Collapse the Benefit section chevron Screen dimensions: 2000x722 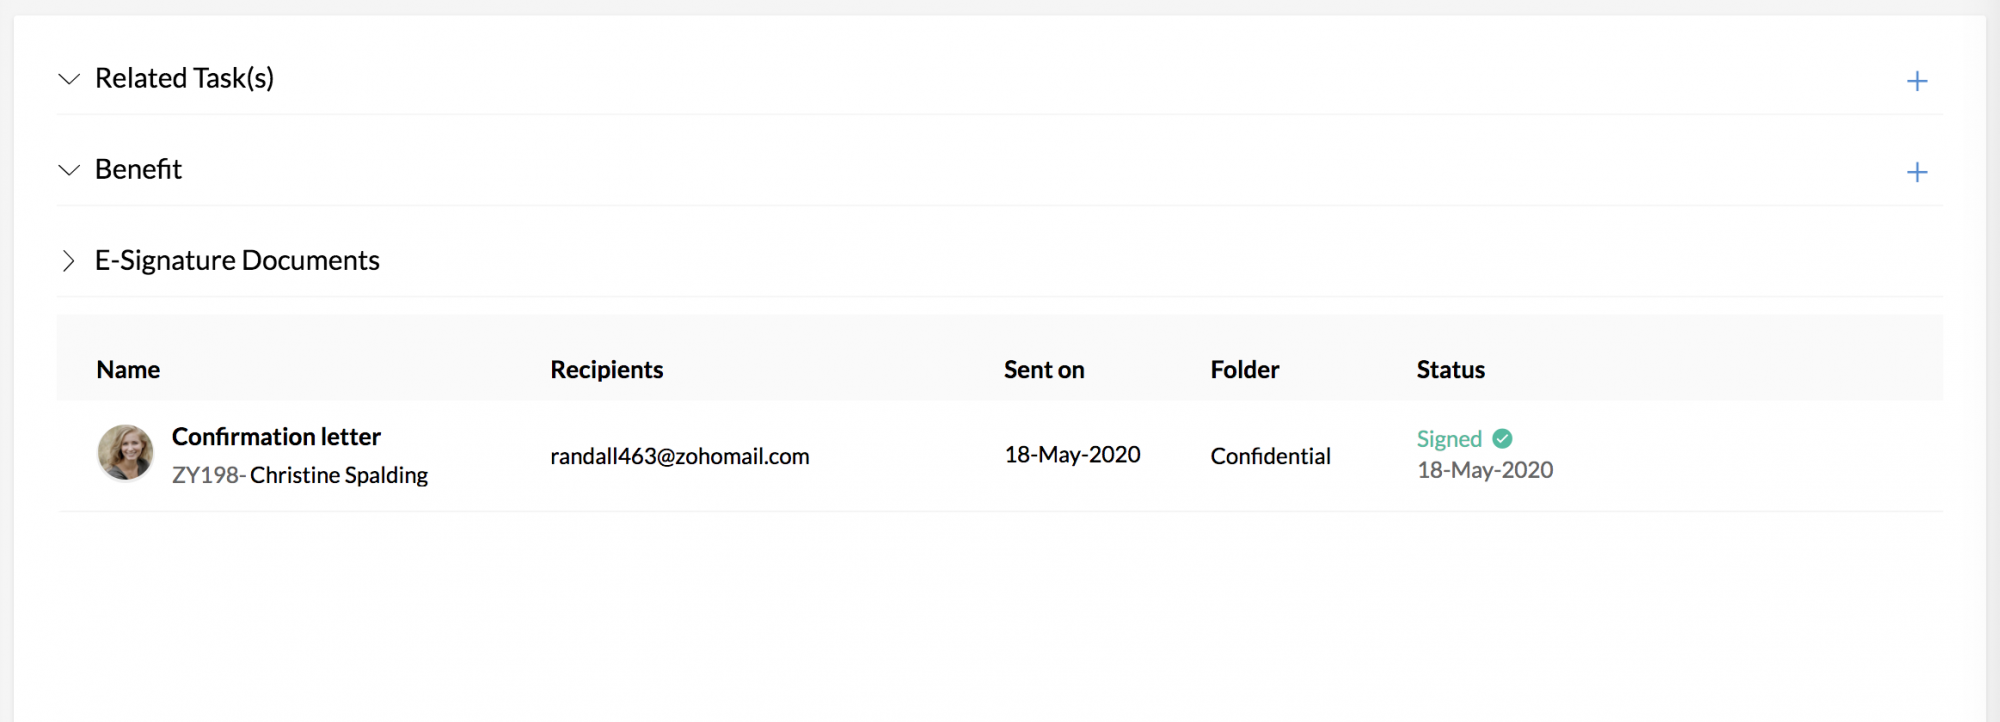pyautogui.click(x=69, y=170)
